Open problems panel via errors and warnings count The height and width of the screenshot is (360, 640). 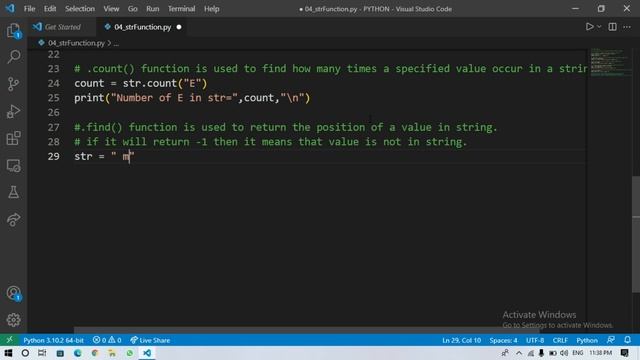107,340
